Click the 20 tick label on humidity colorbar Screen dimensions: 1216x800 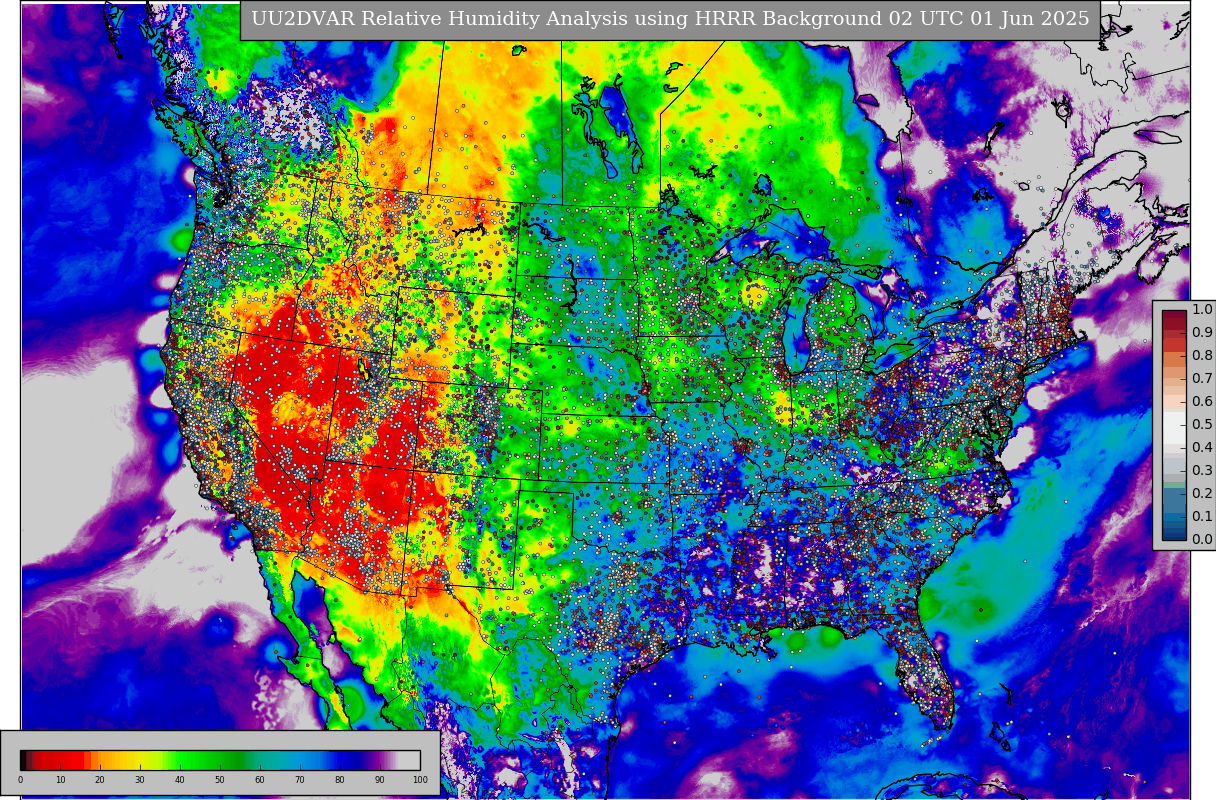(100, 780)
